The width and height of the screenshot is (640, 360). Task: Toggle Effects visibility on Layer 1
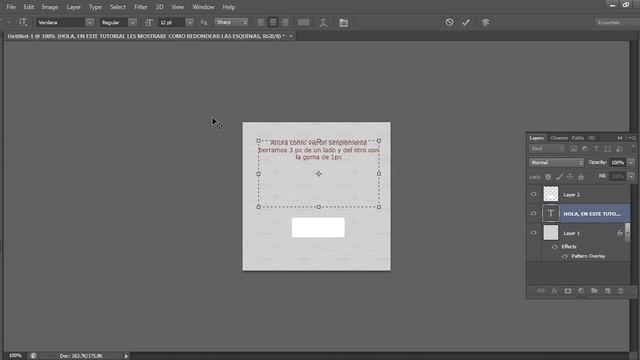click(555, 247)
